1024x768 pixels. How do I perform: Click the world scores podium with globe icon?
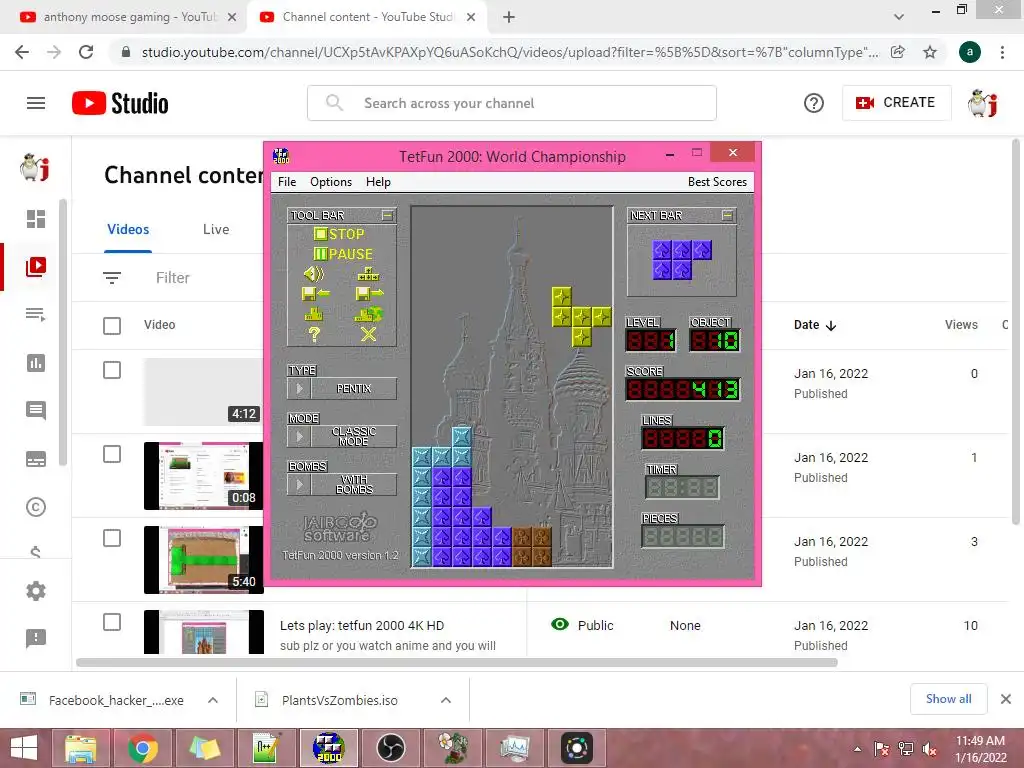coord(369,314)
